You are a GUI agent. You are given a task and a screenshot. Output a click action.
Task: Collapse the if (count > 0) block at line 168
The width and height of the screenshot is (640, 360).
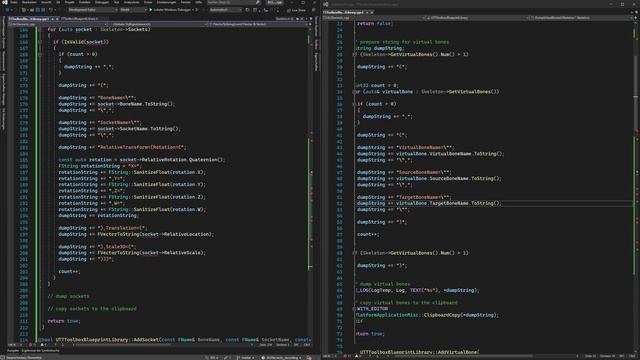[40, 54]
